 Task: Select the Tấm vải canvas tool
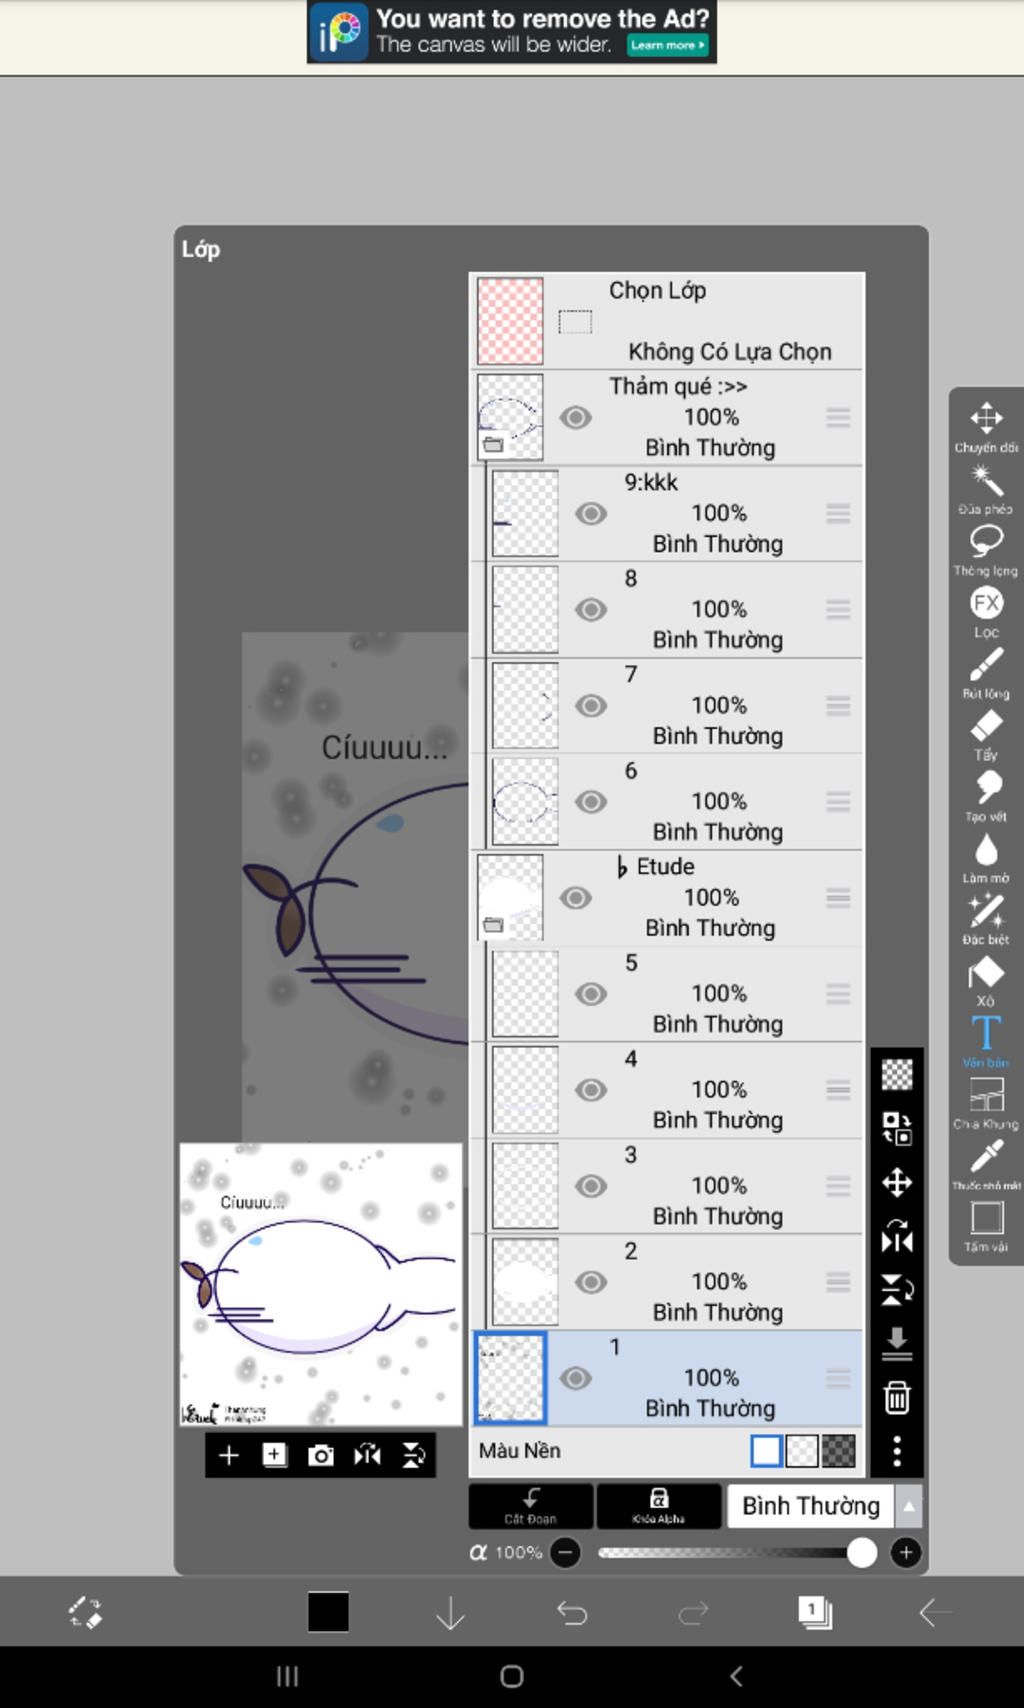[x=986, y=1226]
